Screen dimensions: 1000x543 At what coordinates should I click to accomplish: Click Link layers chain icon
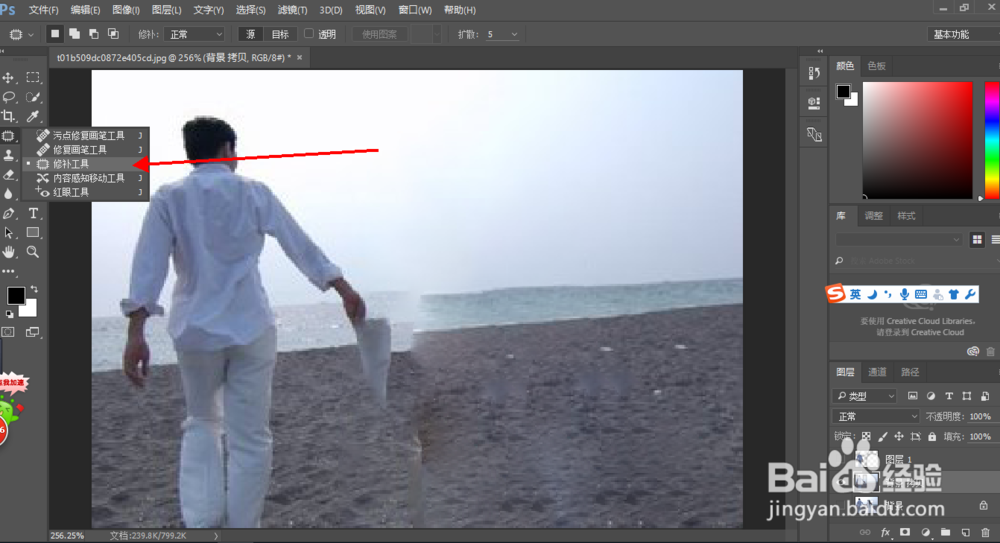[865, 532]
